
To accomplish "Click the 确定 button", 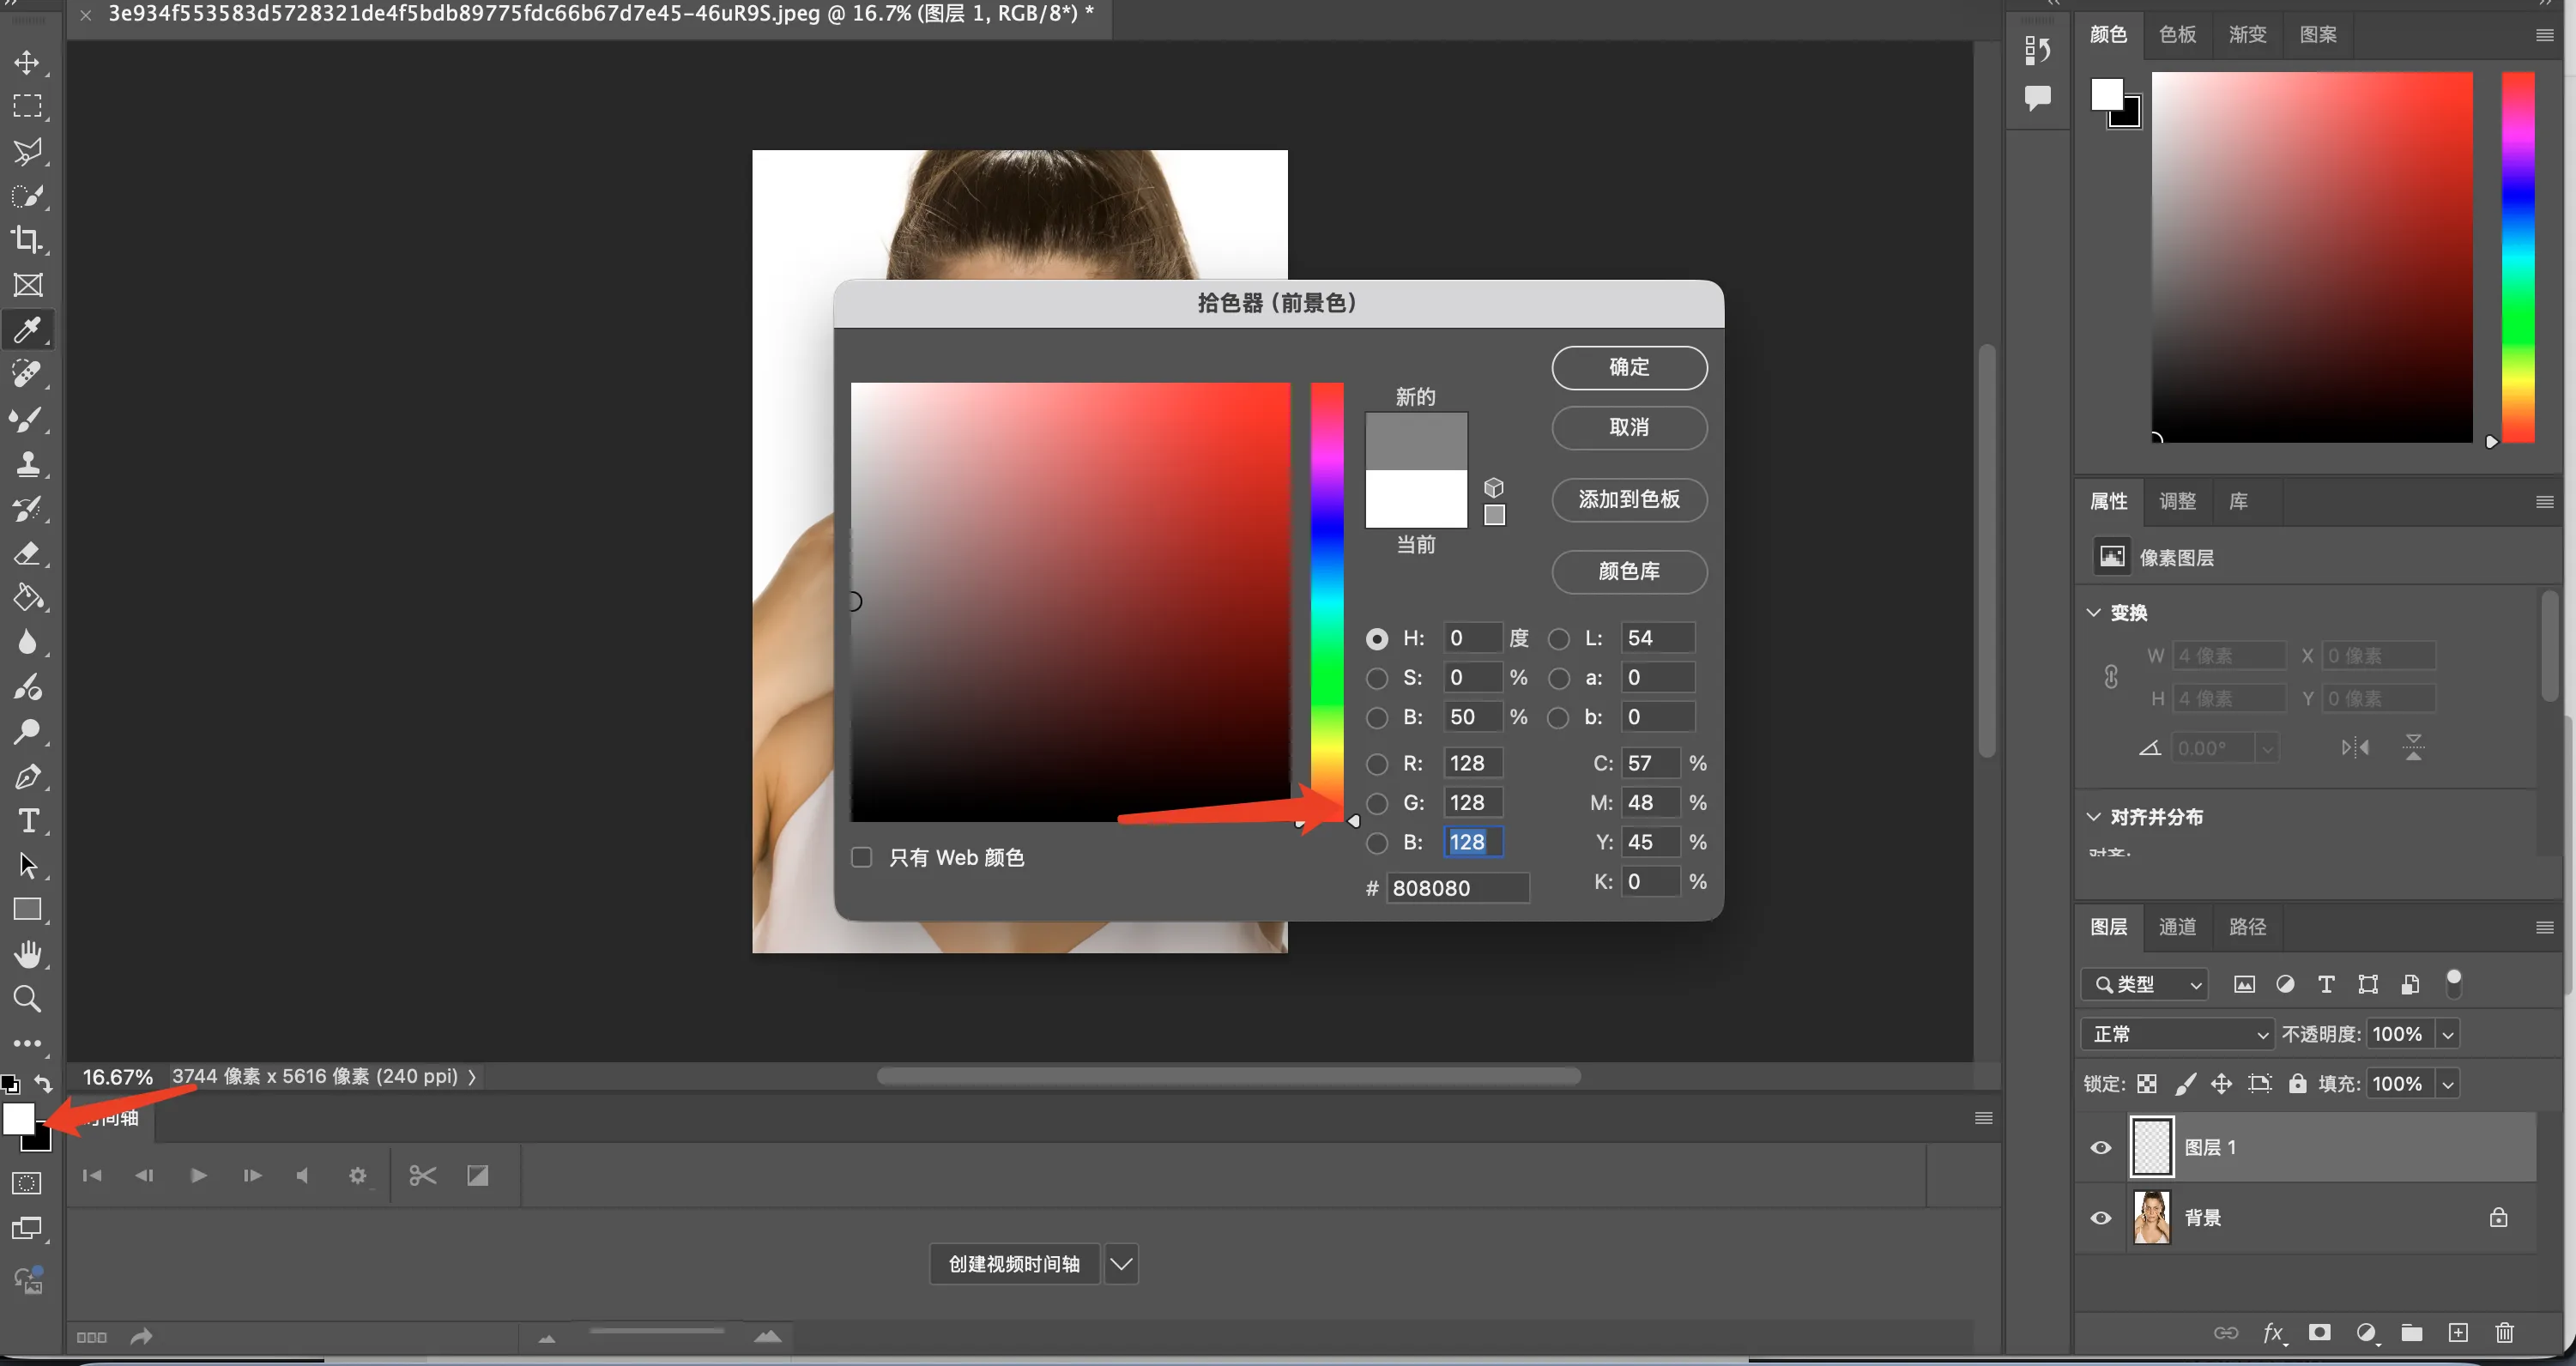I will pyautogui.click(x=1628, y=367).
